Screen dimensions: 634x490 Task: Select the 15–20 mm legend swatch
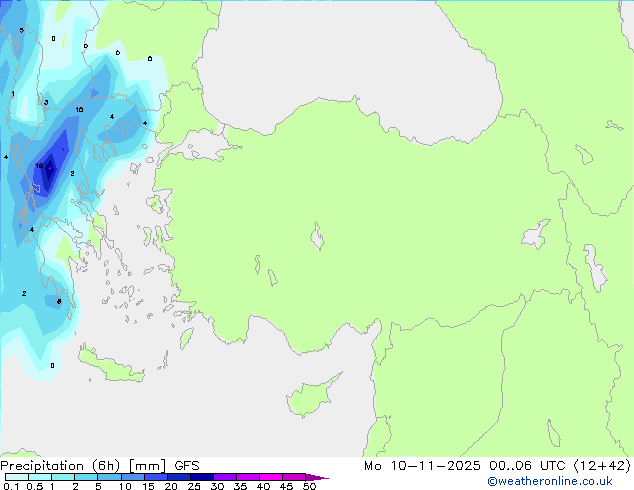pyautogui.click(x=155, y=477)
